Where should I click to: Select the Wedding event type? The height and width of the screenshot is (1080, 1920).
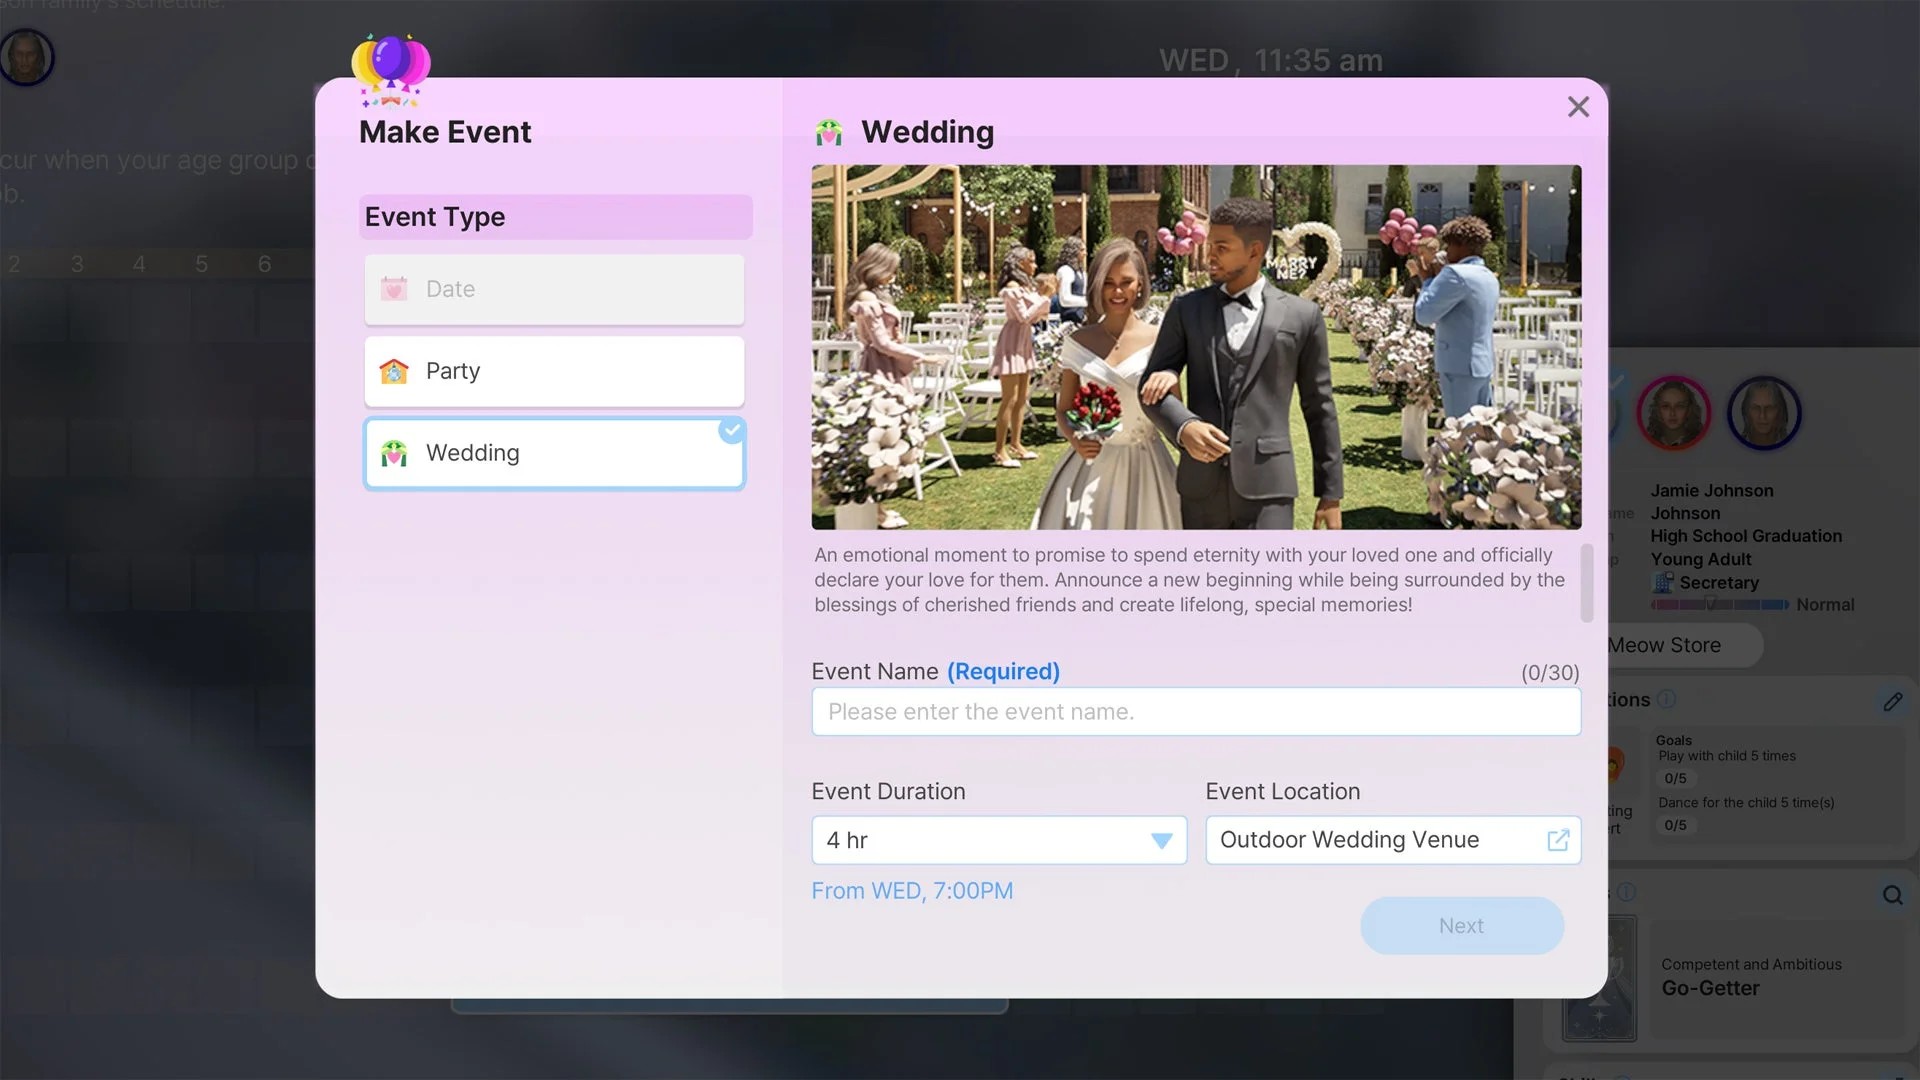pyautogui.click(x=554, y=453)
